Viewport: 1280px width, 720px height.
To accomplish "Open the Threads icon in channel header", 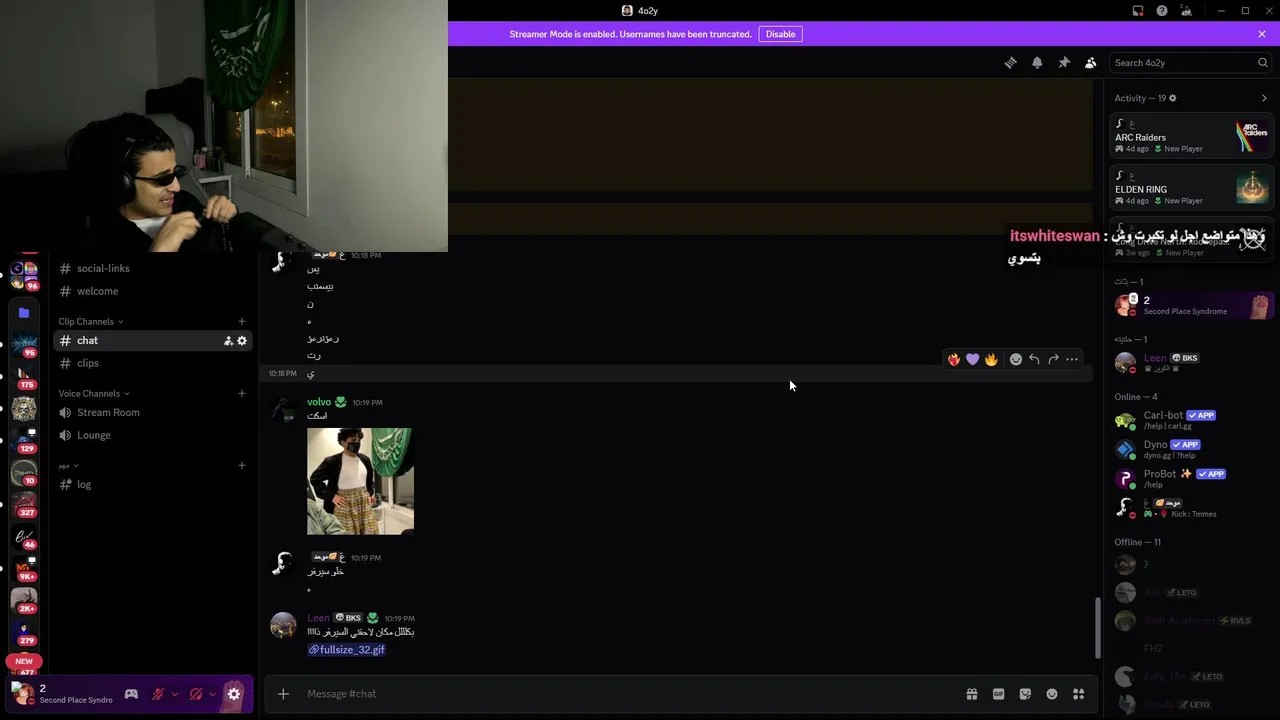I will (x=1010, y=62).
